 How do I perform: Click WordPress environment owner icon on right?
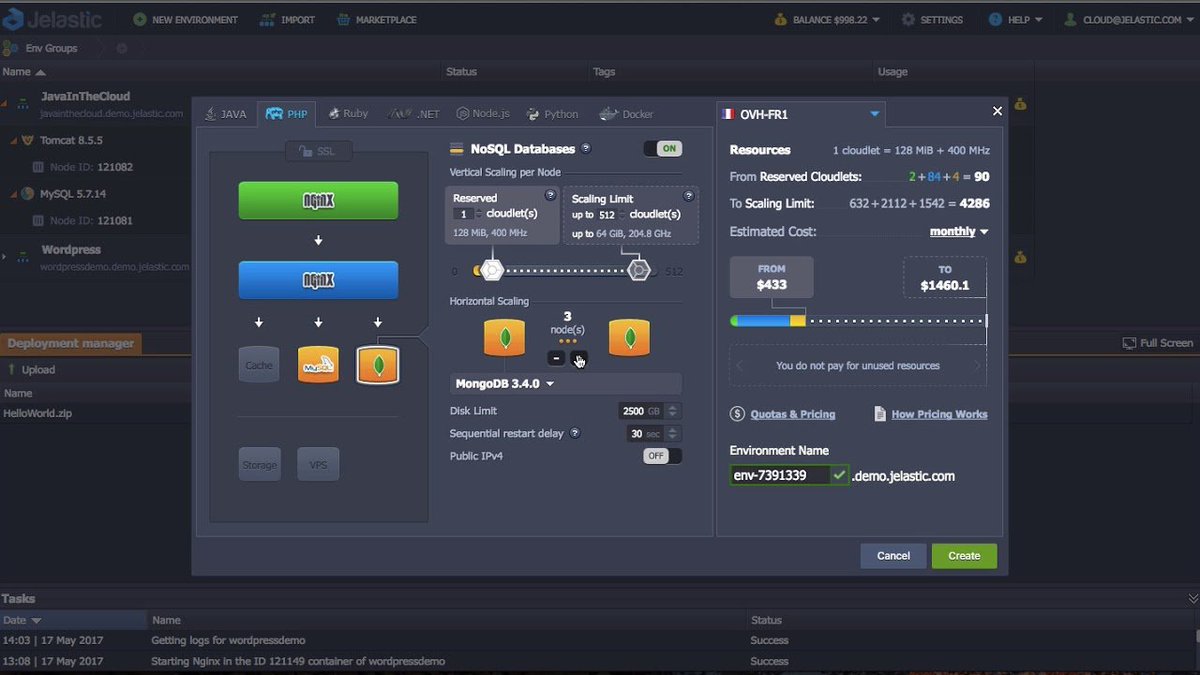[x=1020, y=257]
